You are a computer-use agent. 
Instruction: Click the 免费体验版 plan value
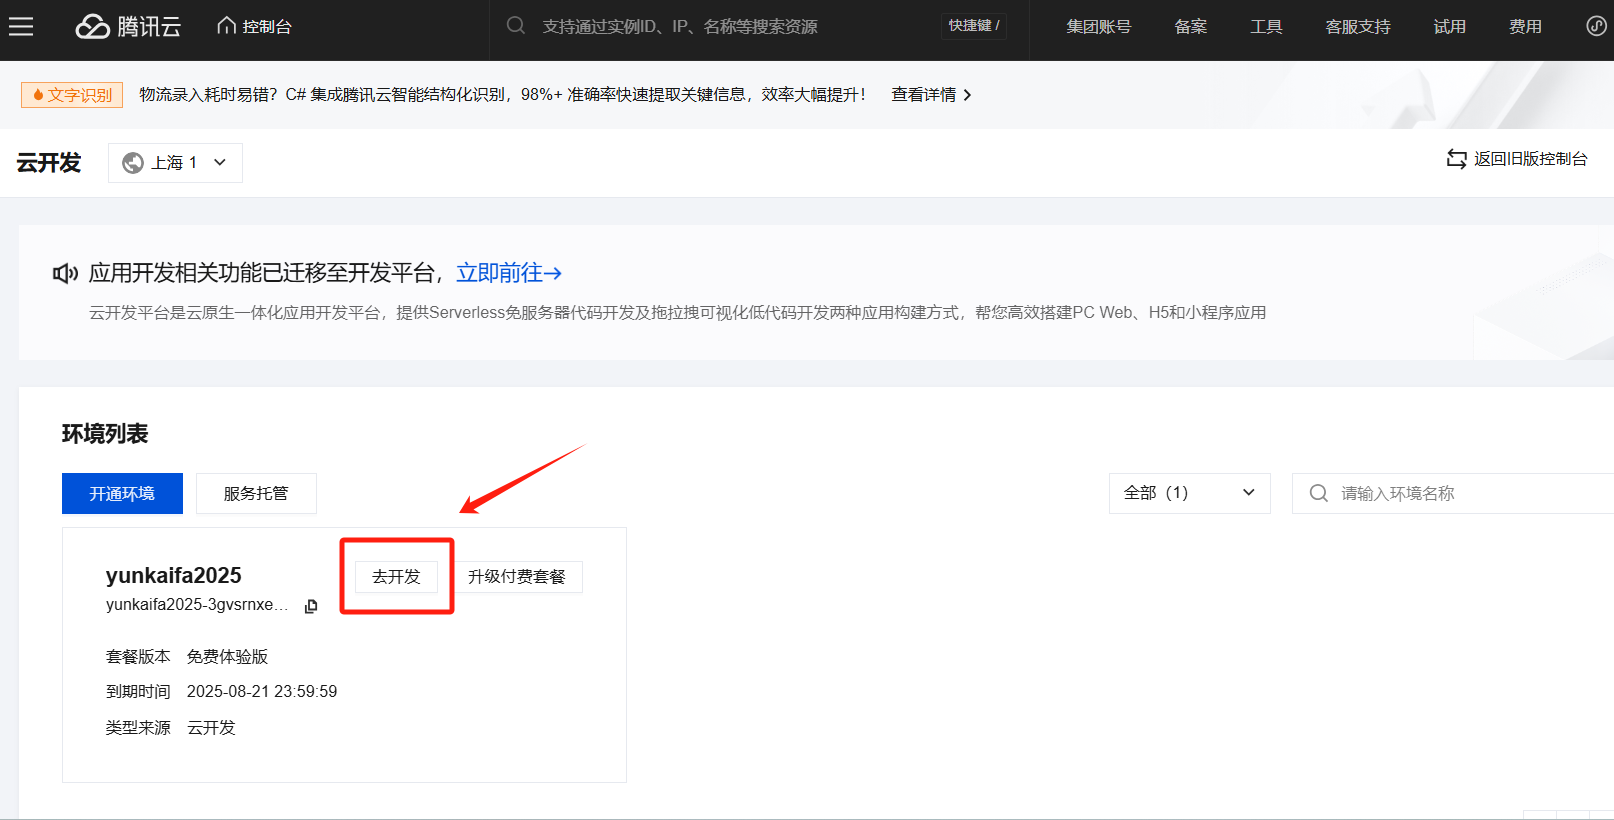pyautogui.click(x=227, y=657)
